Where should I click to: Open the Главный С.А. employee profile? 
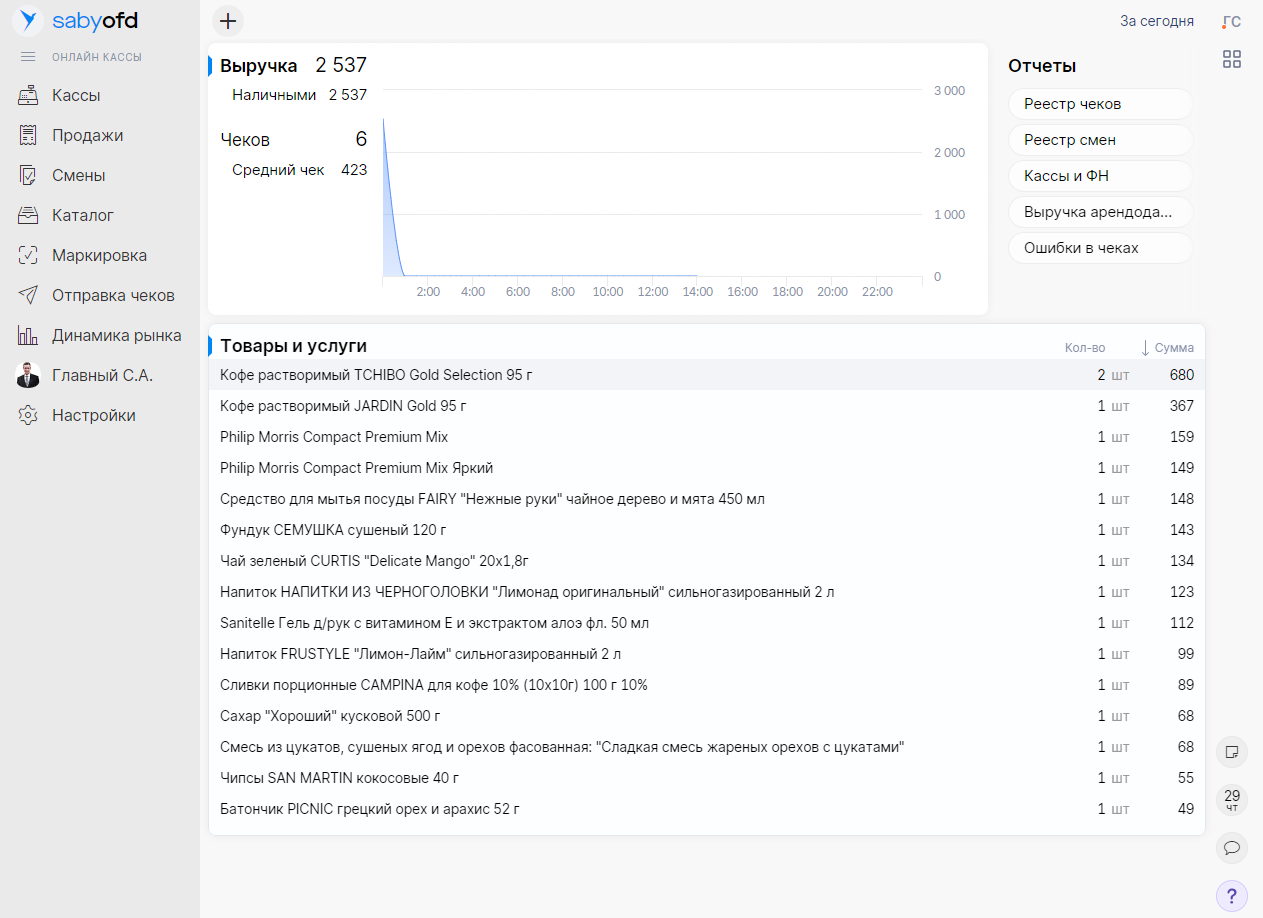(x=101, y=376)
